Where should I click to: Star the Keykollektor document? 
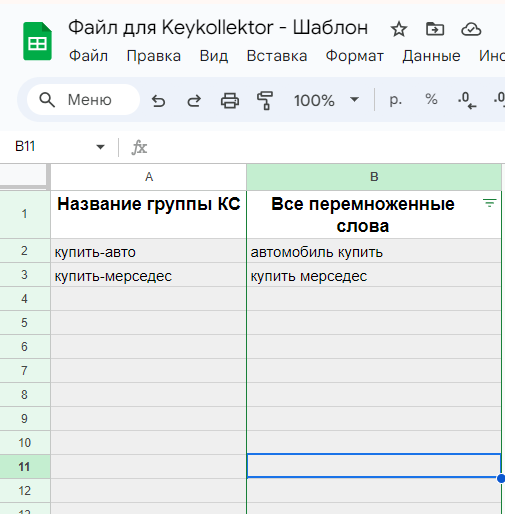pos(399,29)
